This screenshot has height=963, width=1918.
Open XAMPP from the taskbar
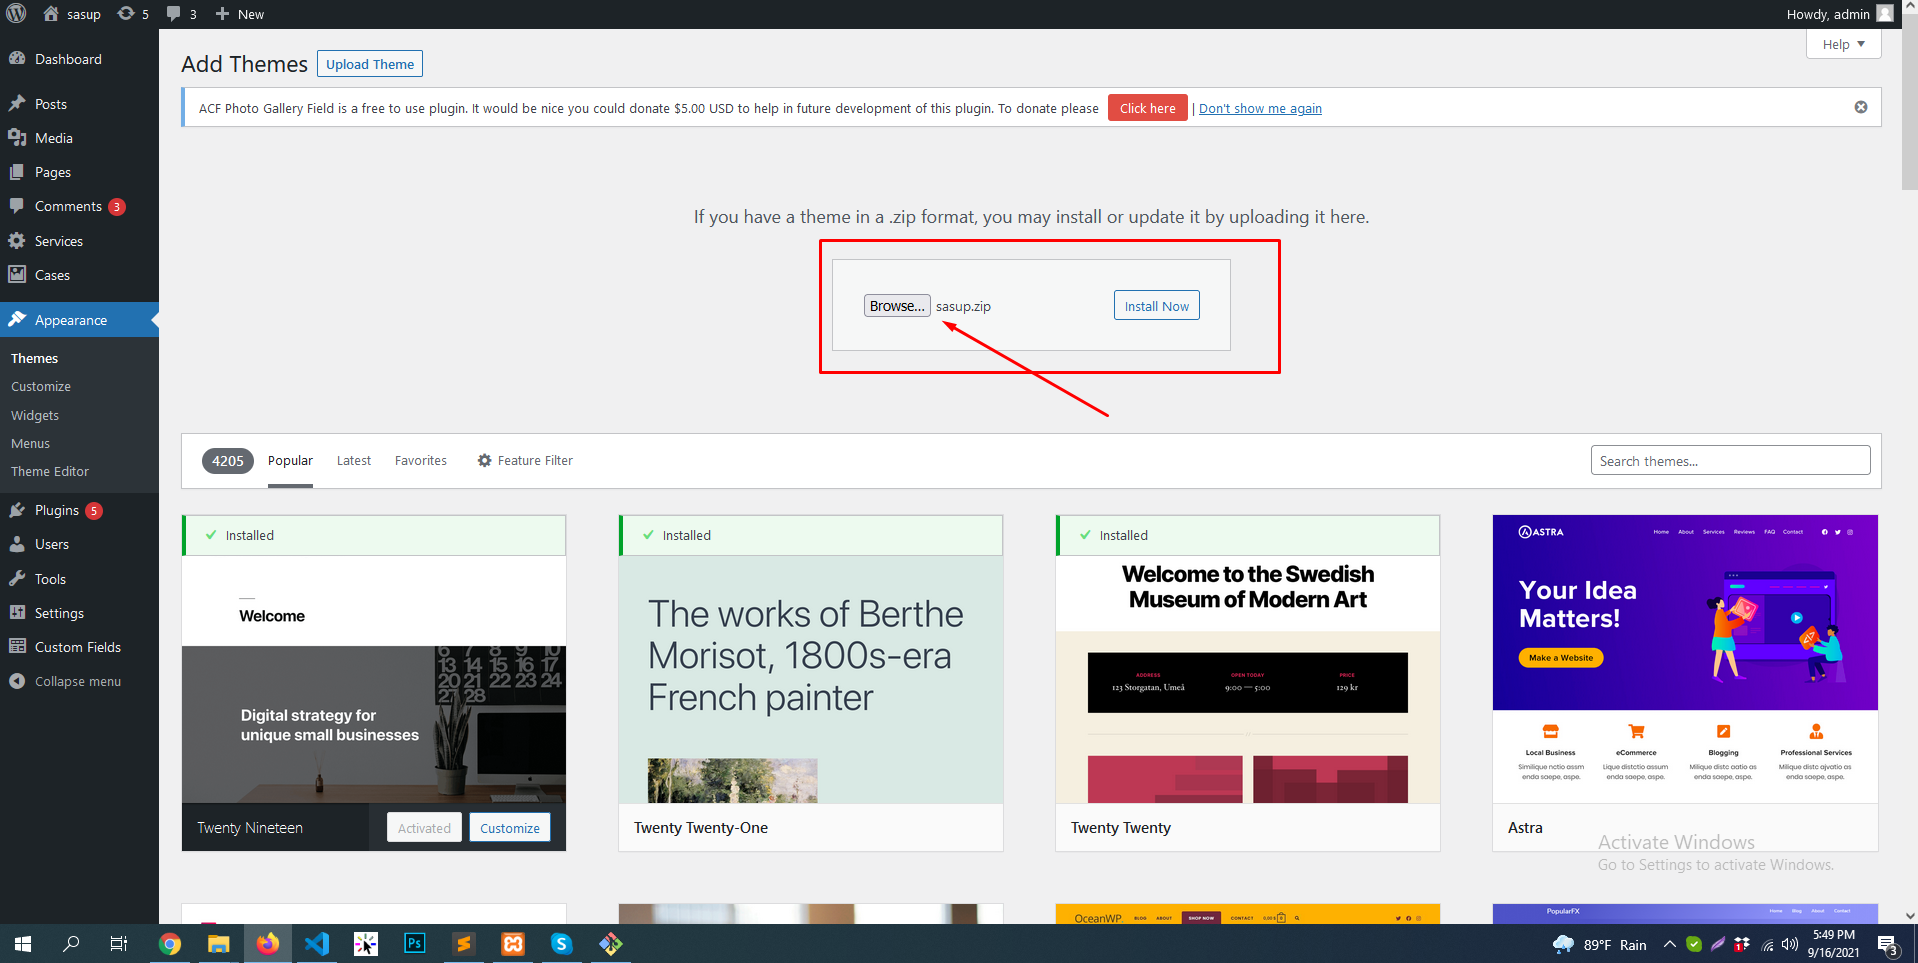(x=513, y=944)
